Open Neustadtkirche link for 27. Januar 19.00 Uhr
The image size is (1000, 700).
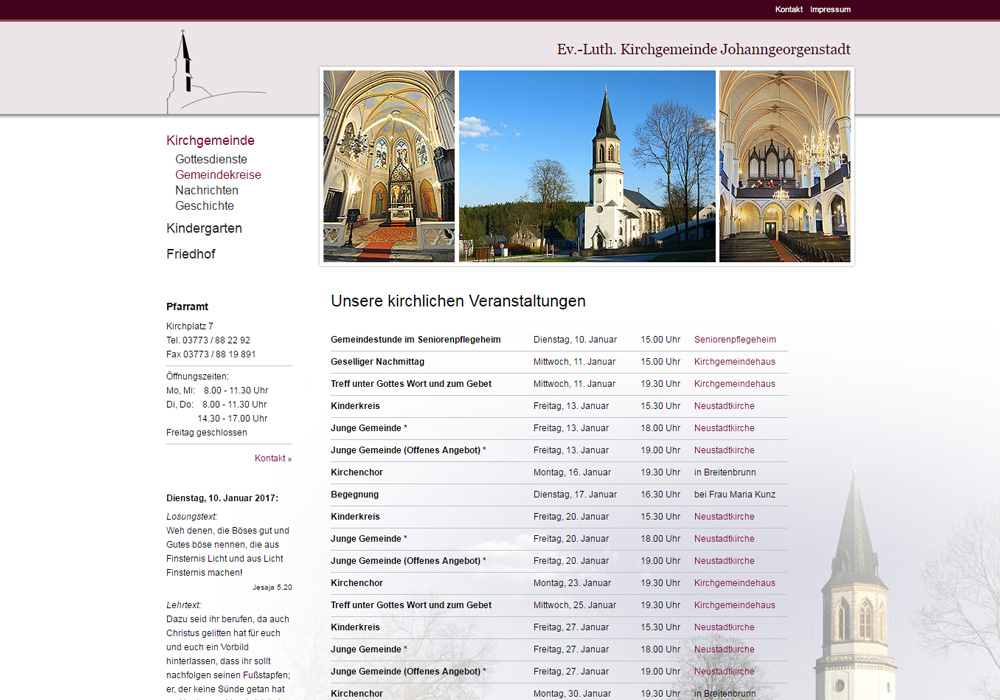(724, 671)
